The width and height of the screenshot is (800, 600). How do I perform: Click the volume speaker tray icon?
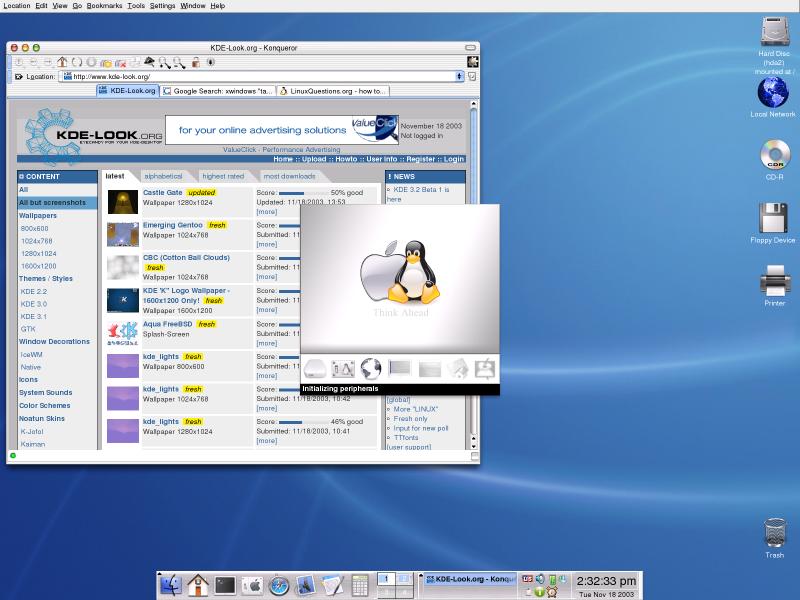click(x=540, y=579)
